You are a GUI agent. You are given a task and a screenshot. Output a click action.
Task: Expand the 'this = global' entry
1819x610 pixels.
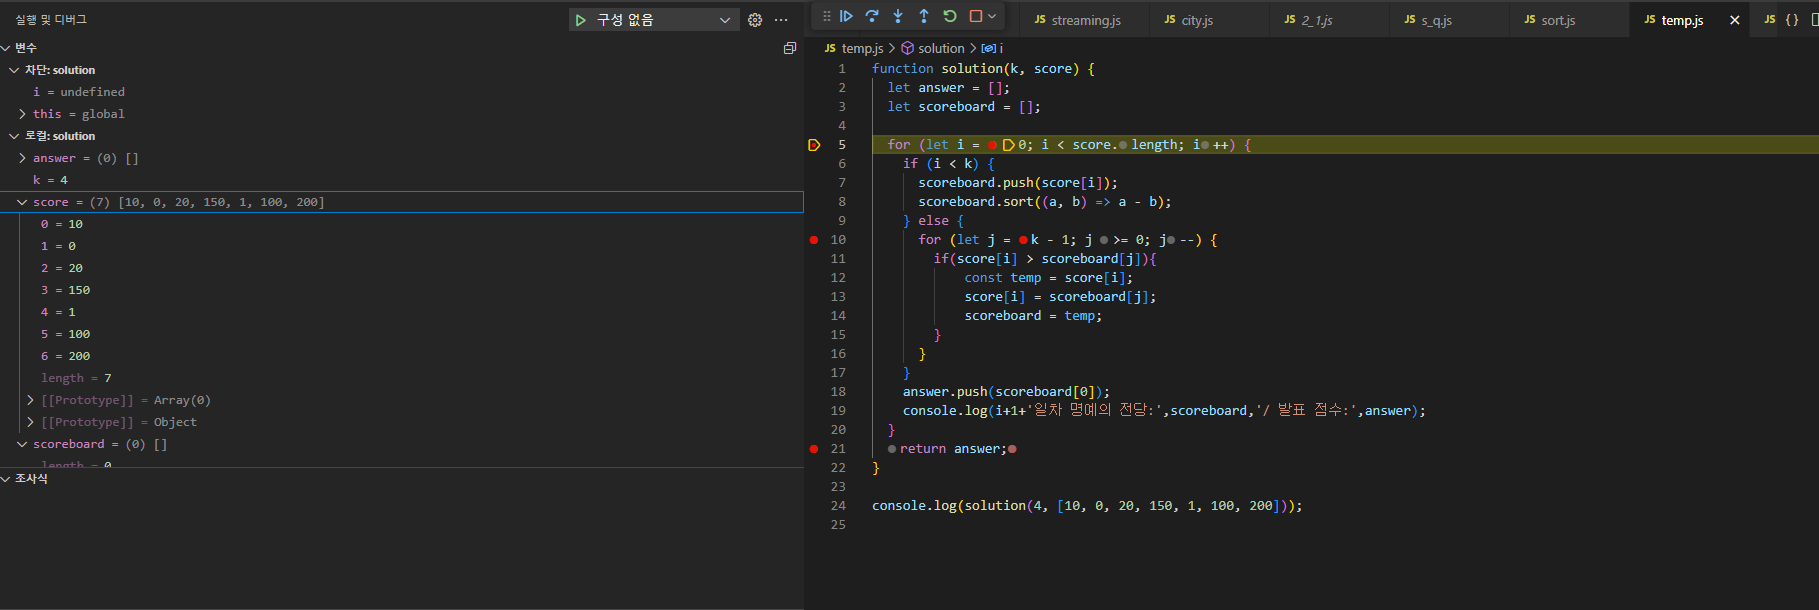coord(22,114)
